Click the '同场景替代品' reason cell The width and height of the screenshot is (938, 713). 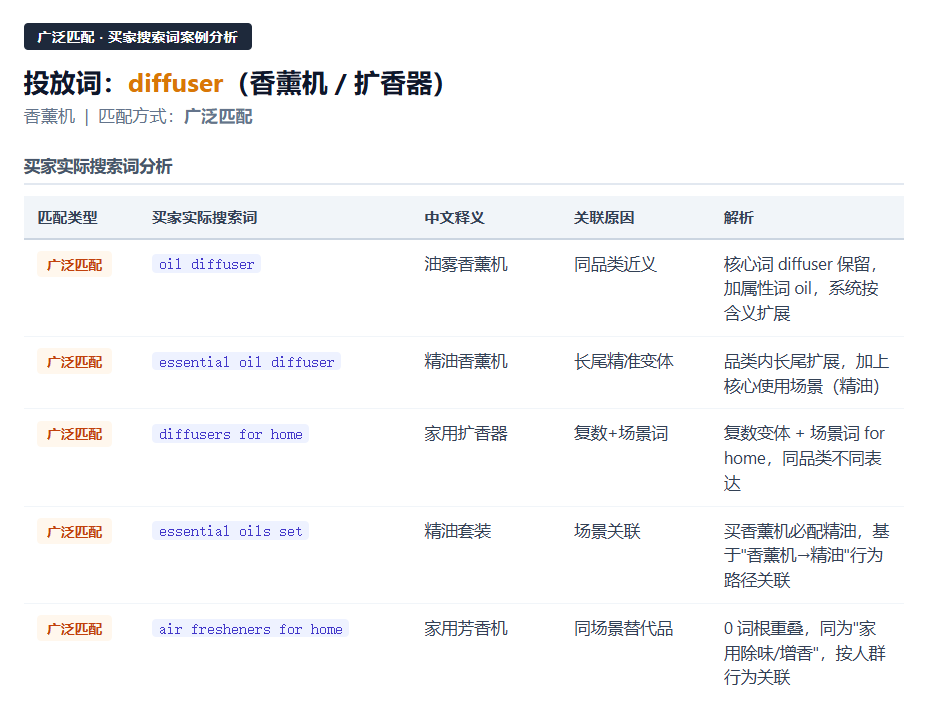pos(624,629)
